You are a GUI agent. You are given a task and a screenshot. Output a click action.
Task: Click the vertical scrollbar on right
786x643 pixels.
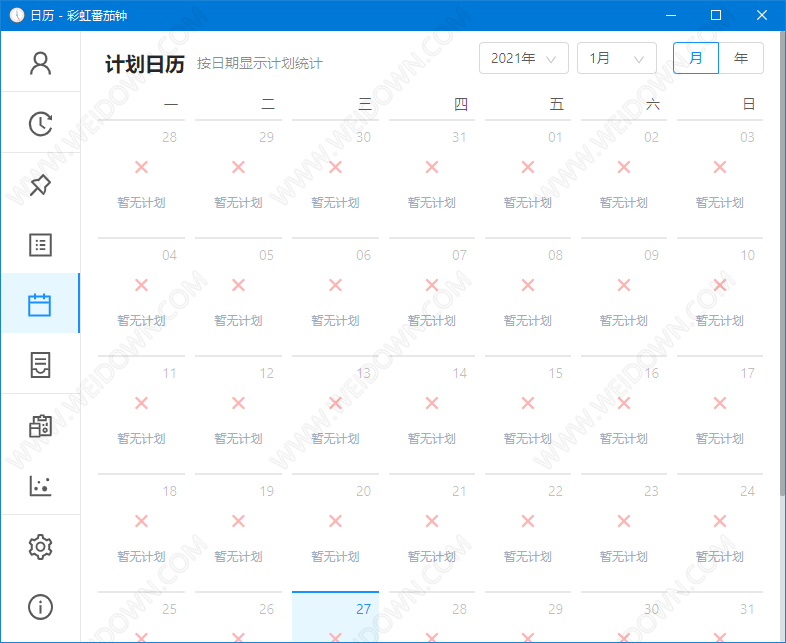click(781, 300)
